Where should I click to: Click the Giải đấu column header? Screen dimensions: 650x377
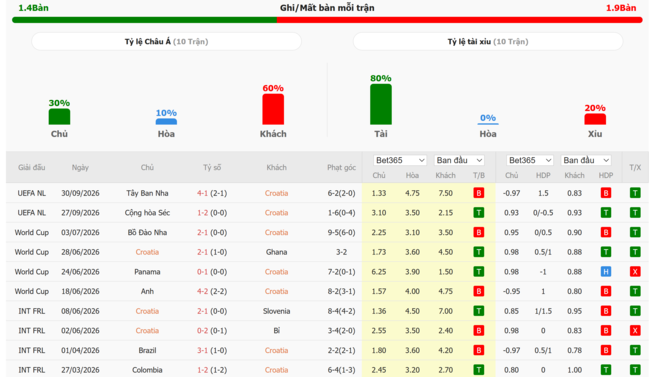(x=32, y=168)
